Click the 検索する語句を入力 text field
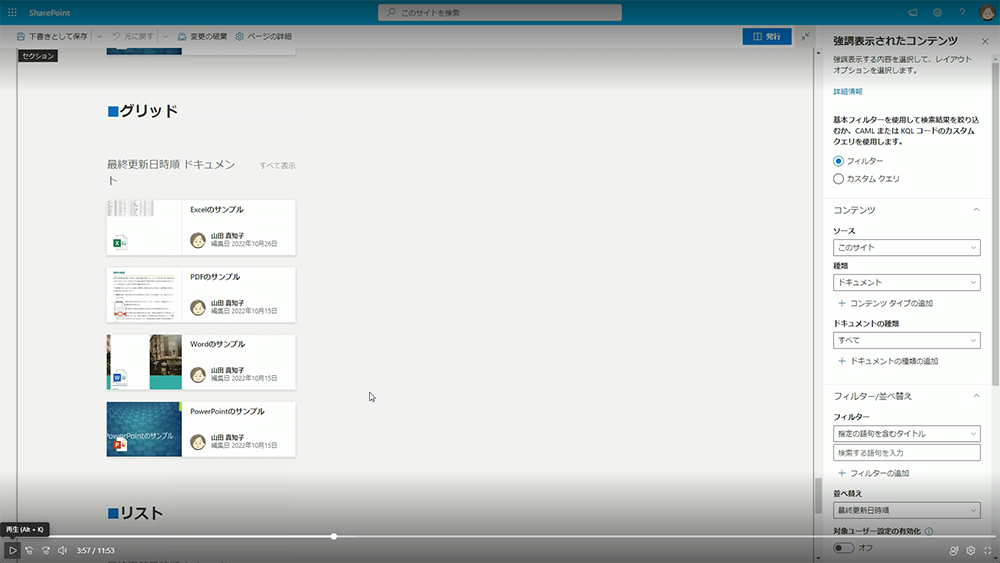The width and height of the screenshot is (1000, 563). pyautogui.click(x=906, y=453)
